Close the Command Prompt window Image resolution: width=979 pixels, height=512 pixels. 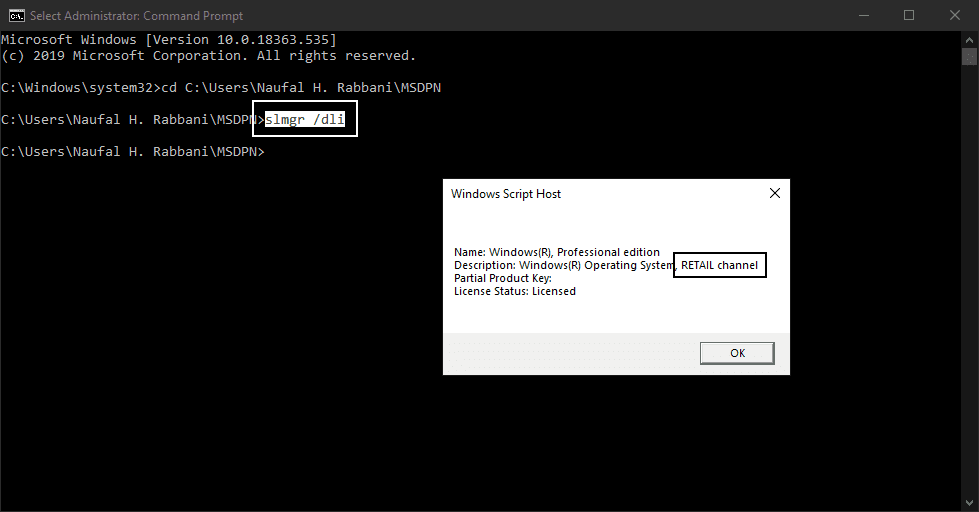[955, 16]
